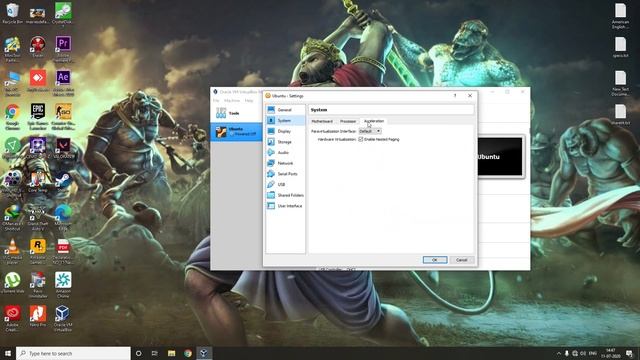Image resolution: width=640 pixels, height=360 pixels.
Task: Click the taskbar clock and date
Action: (x=611, y=353)
